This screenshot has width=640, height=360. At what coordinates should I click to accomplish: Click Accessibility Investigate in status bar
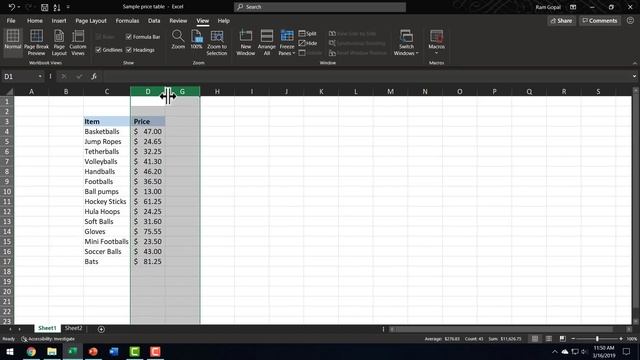tap(48, 339)
